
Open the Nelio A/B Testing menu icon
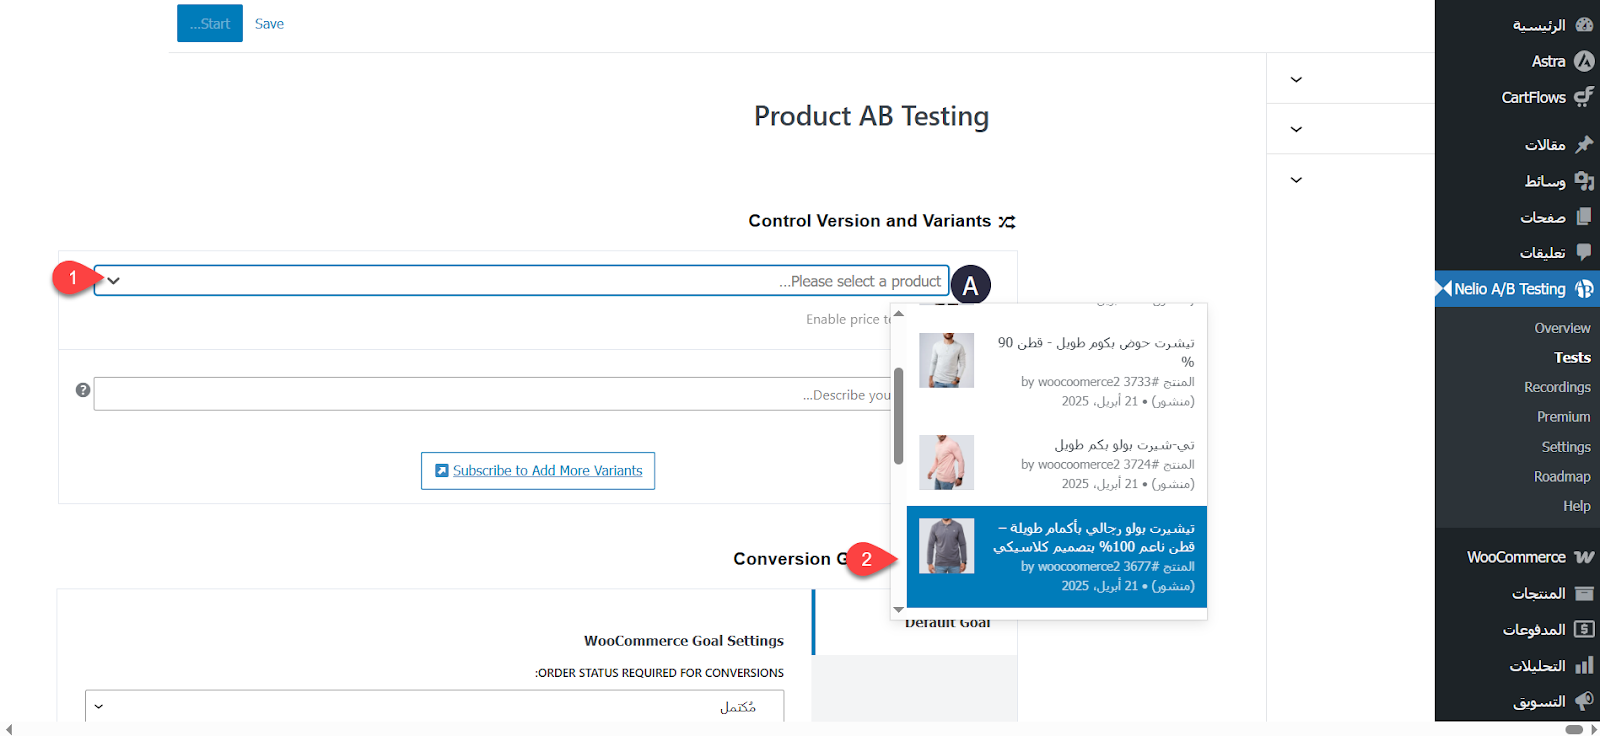point(1584,289)
